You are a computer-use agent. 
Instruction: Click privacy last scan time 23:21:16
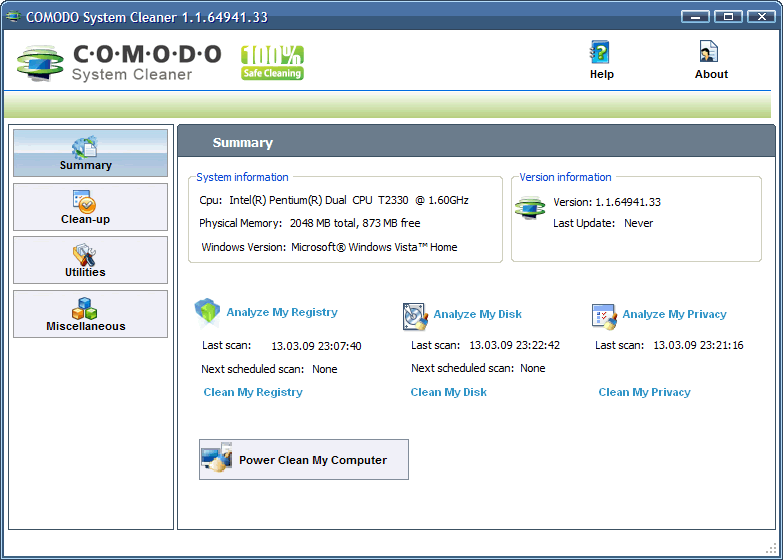point(698,345)
